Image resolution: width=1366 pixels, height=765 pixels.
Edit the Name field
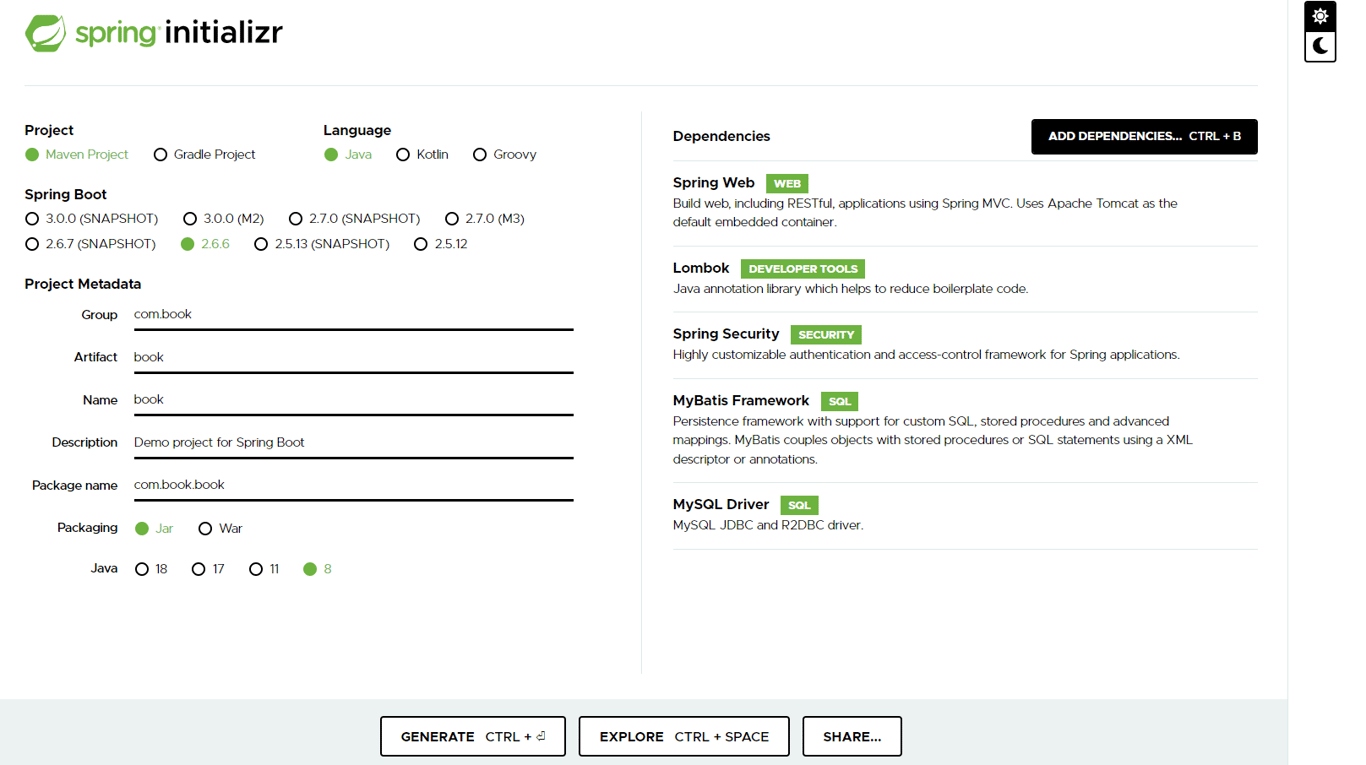(354, 400)
